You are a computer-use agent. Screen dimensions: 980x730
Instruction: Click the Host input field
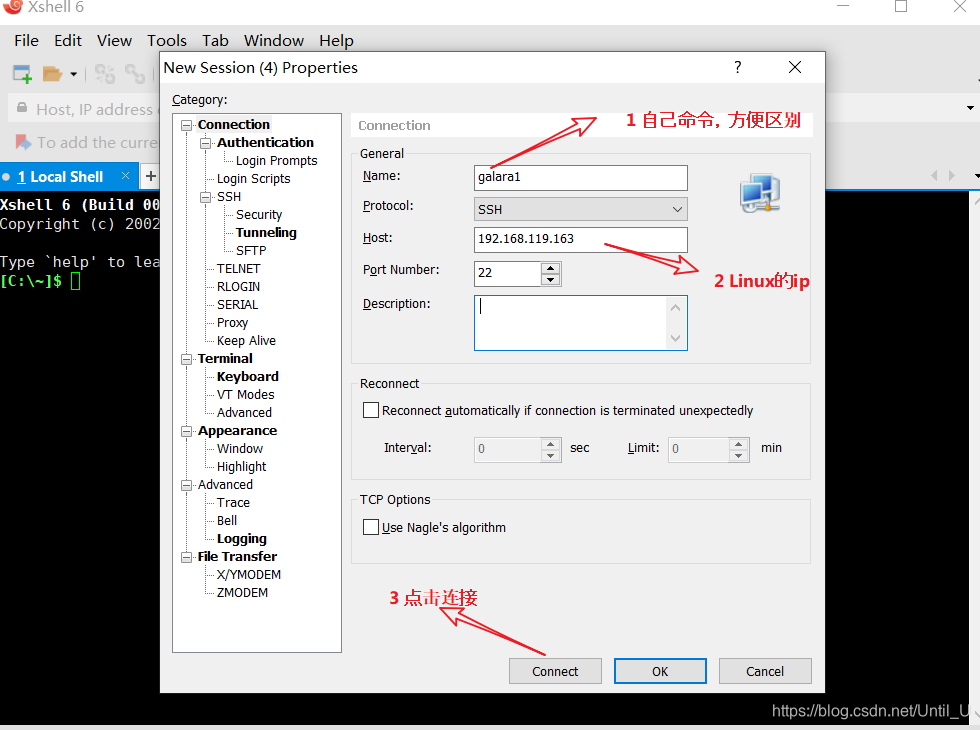point(581,239)
